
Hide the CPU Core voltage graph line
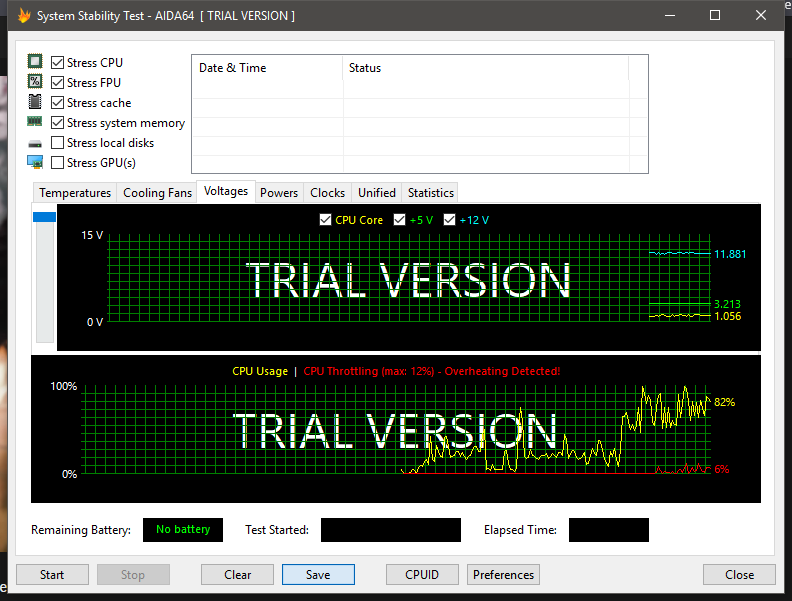[325, 220]
